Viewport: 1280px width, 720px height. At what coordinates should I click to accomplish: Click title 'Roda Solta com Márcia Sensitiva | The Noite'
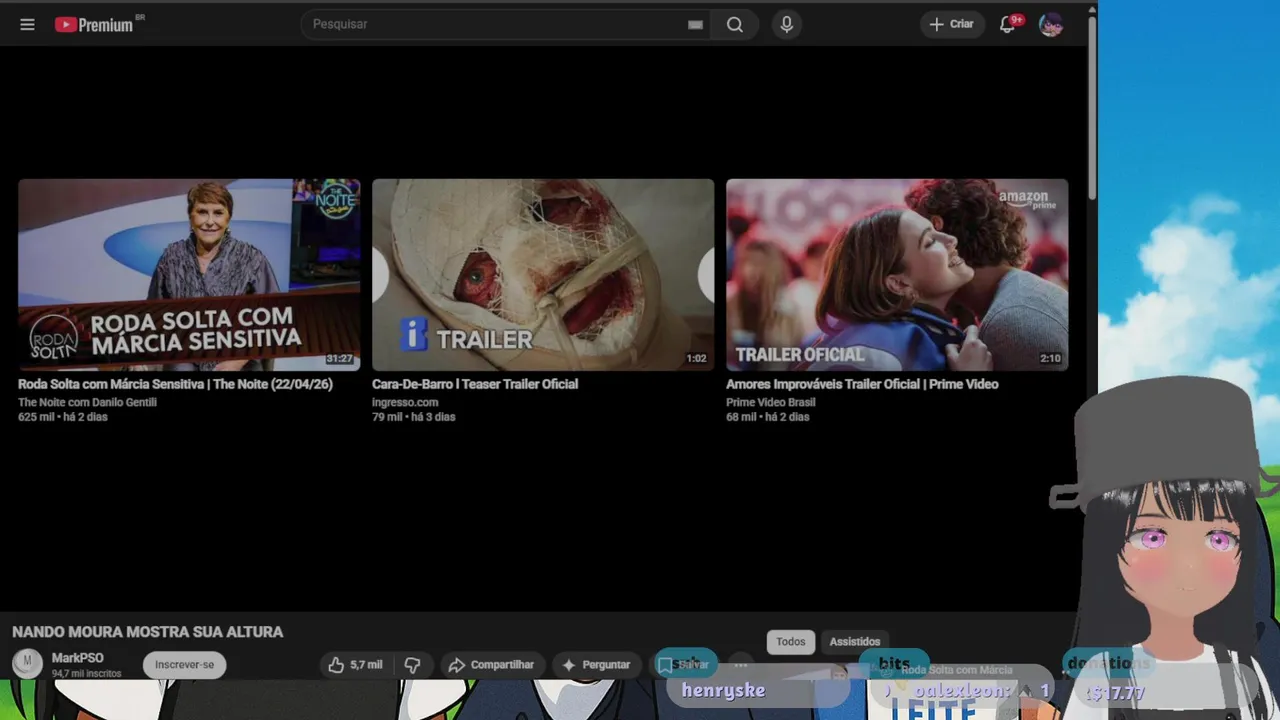[175, 384]
